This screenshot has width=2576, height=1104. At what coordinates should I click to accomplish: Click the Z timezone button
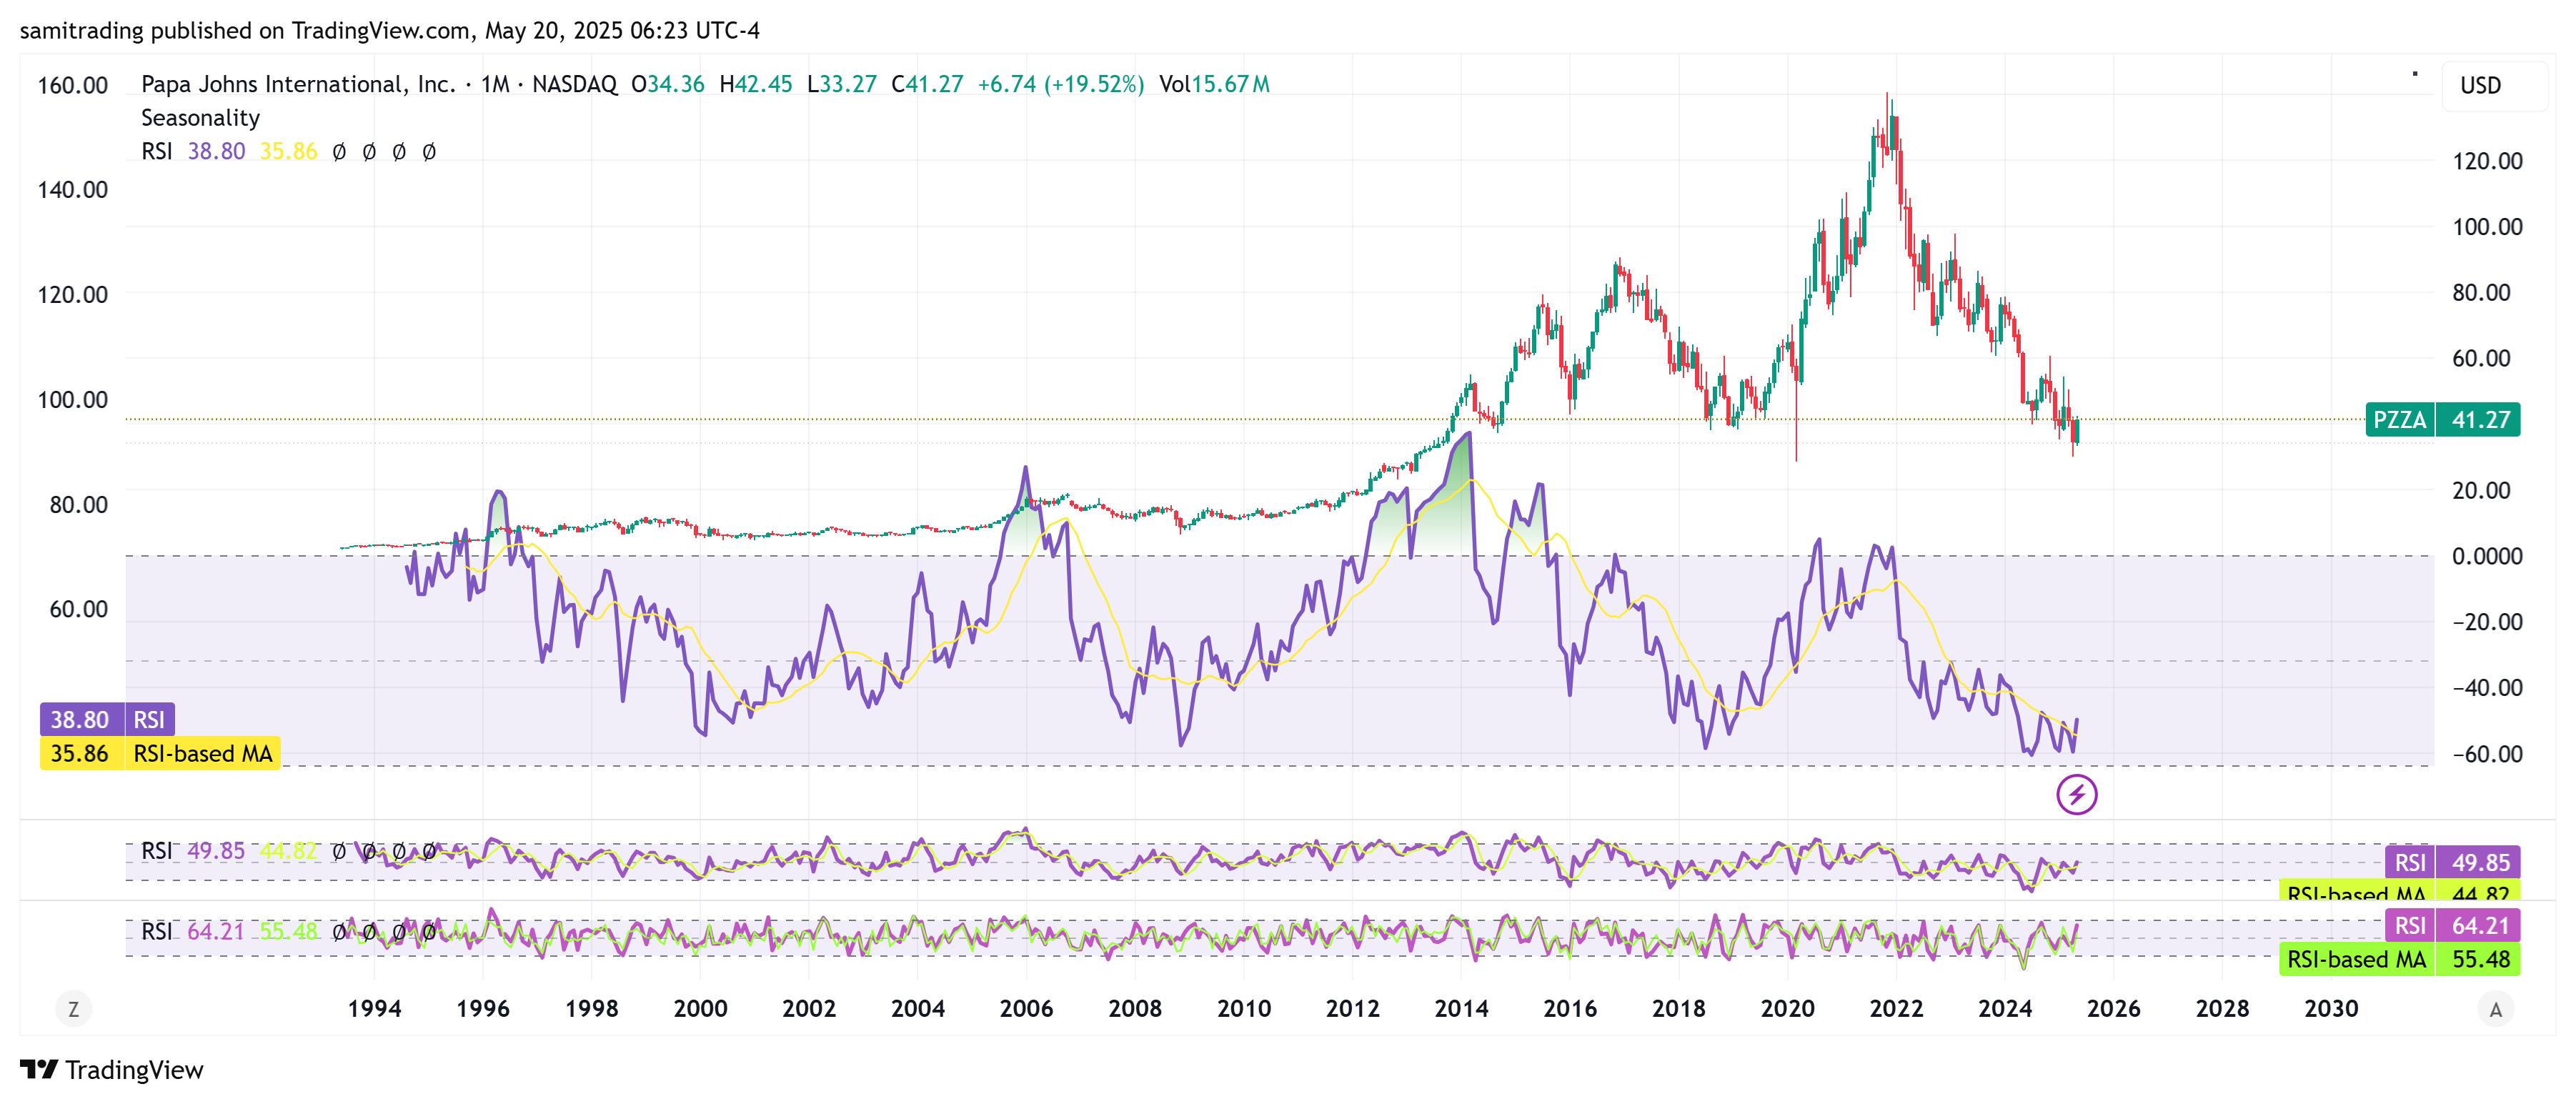(x=73, y=1009)
